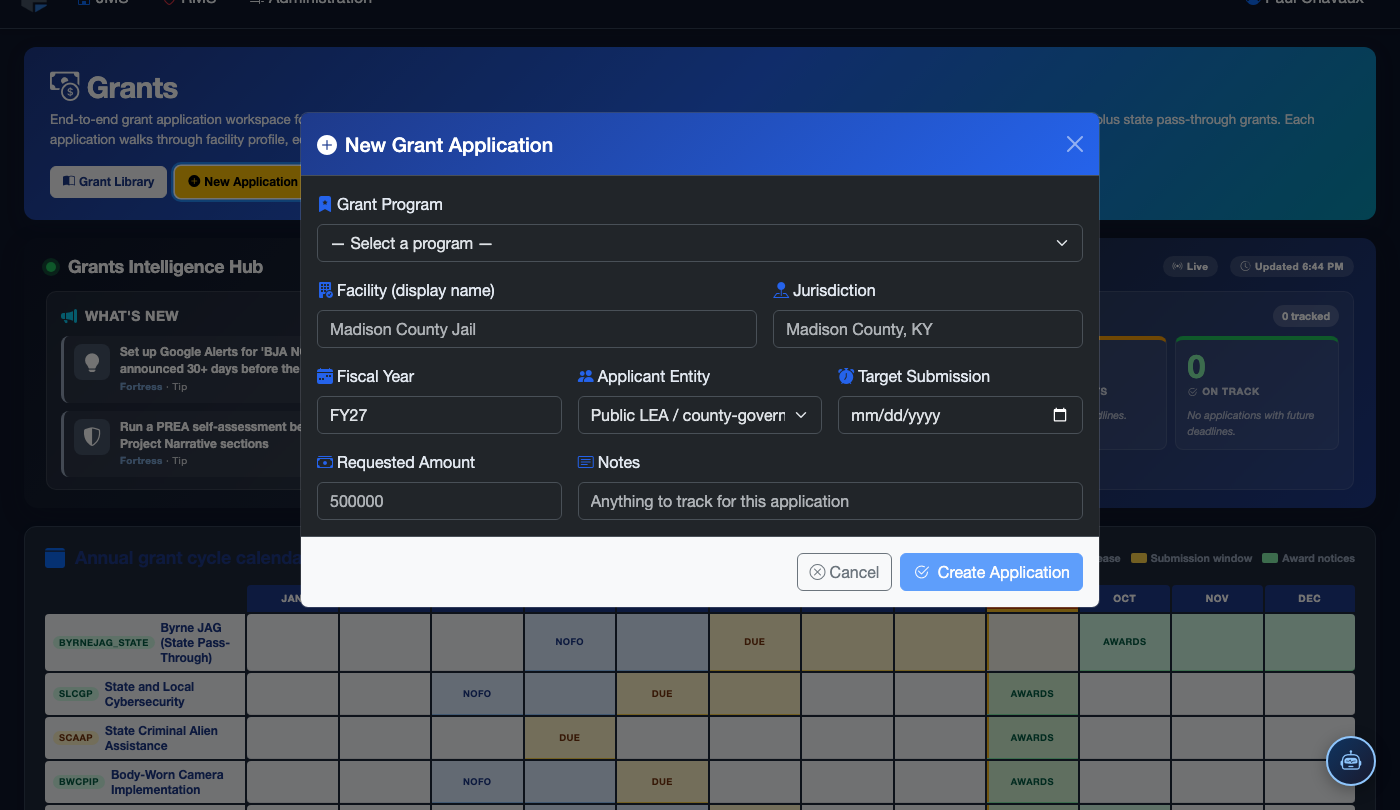Click the Grants money icon in the page header
The image size is (1400, 810).
[x=65, y=87]
